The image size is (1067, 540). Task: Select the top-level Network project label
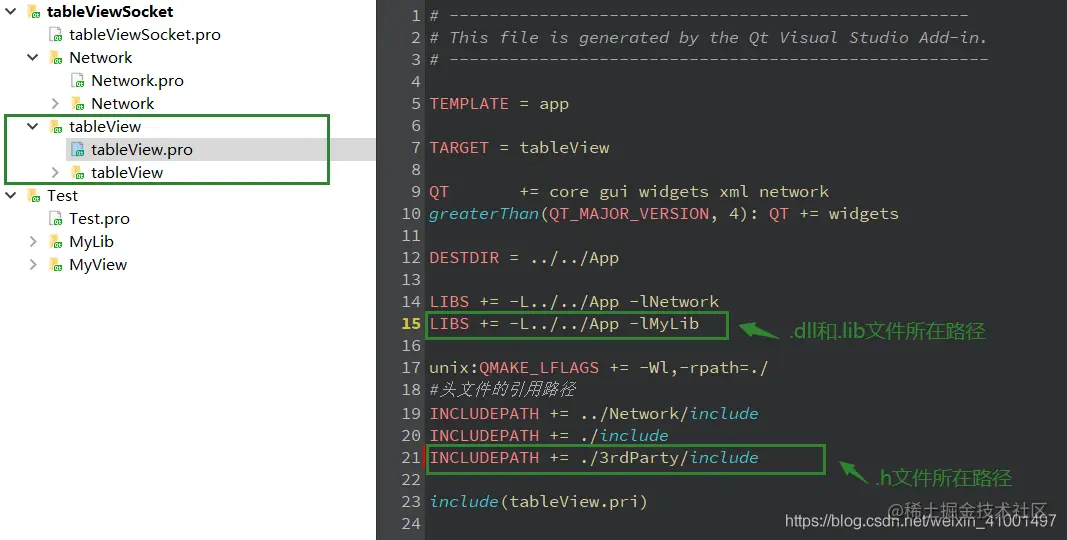(101, 58)
